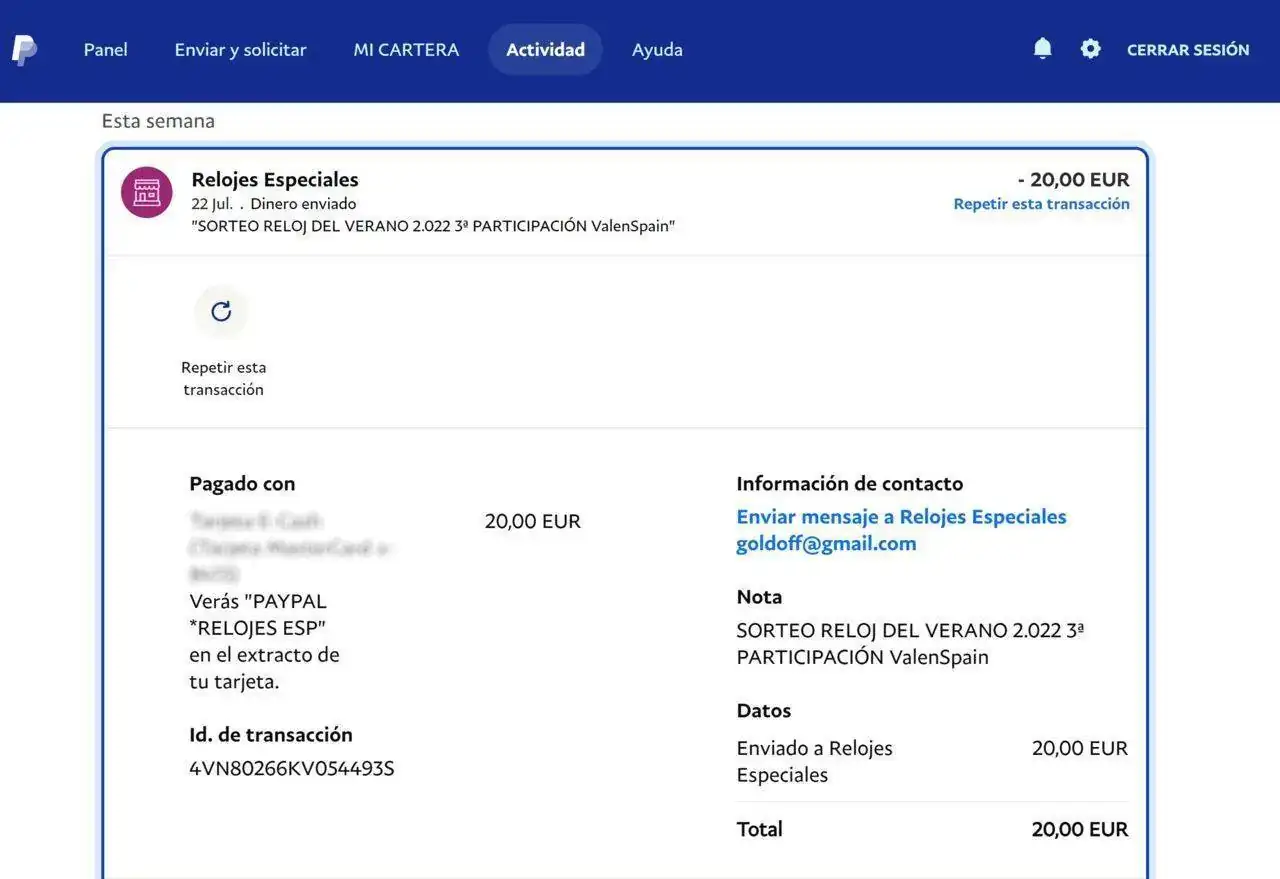Screen dimensions: 1280x879
Task: Click the goldoff@gmail.com email link
Action: 826,544
